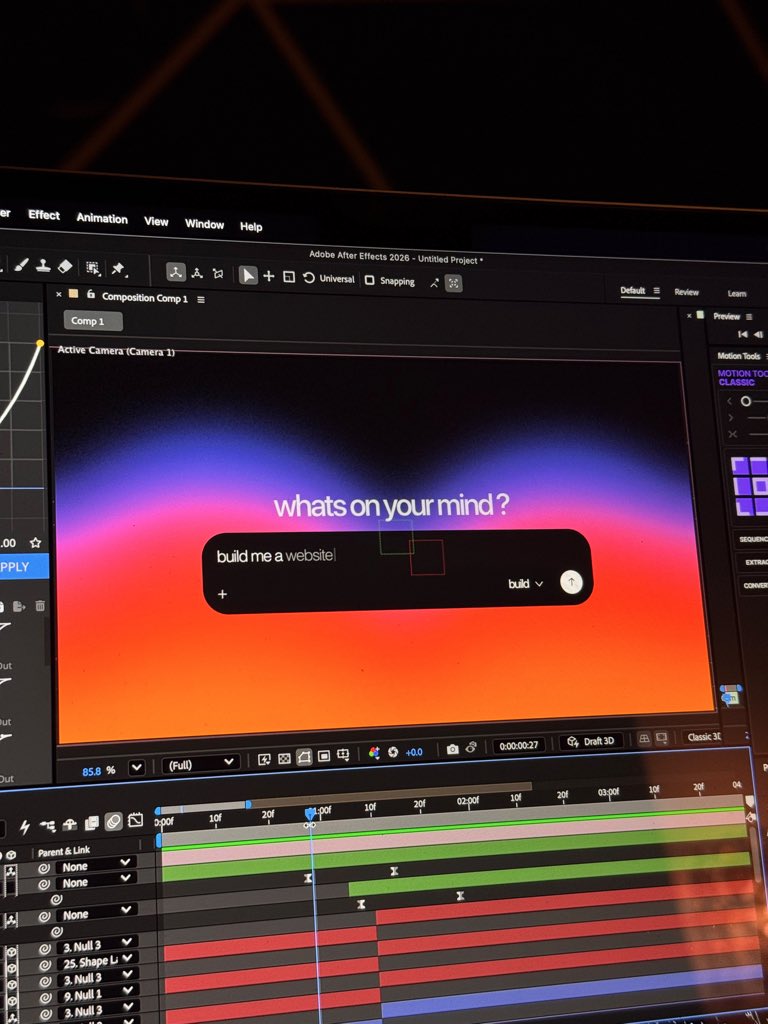
Task: Toggle the Composition panel lock icon
Action: coord(91,295)
